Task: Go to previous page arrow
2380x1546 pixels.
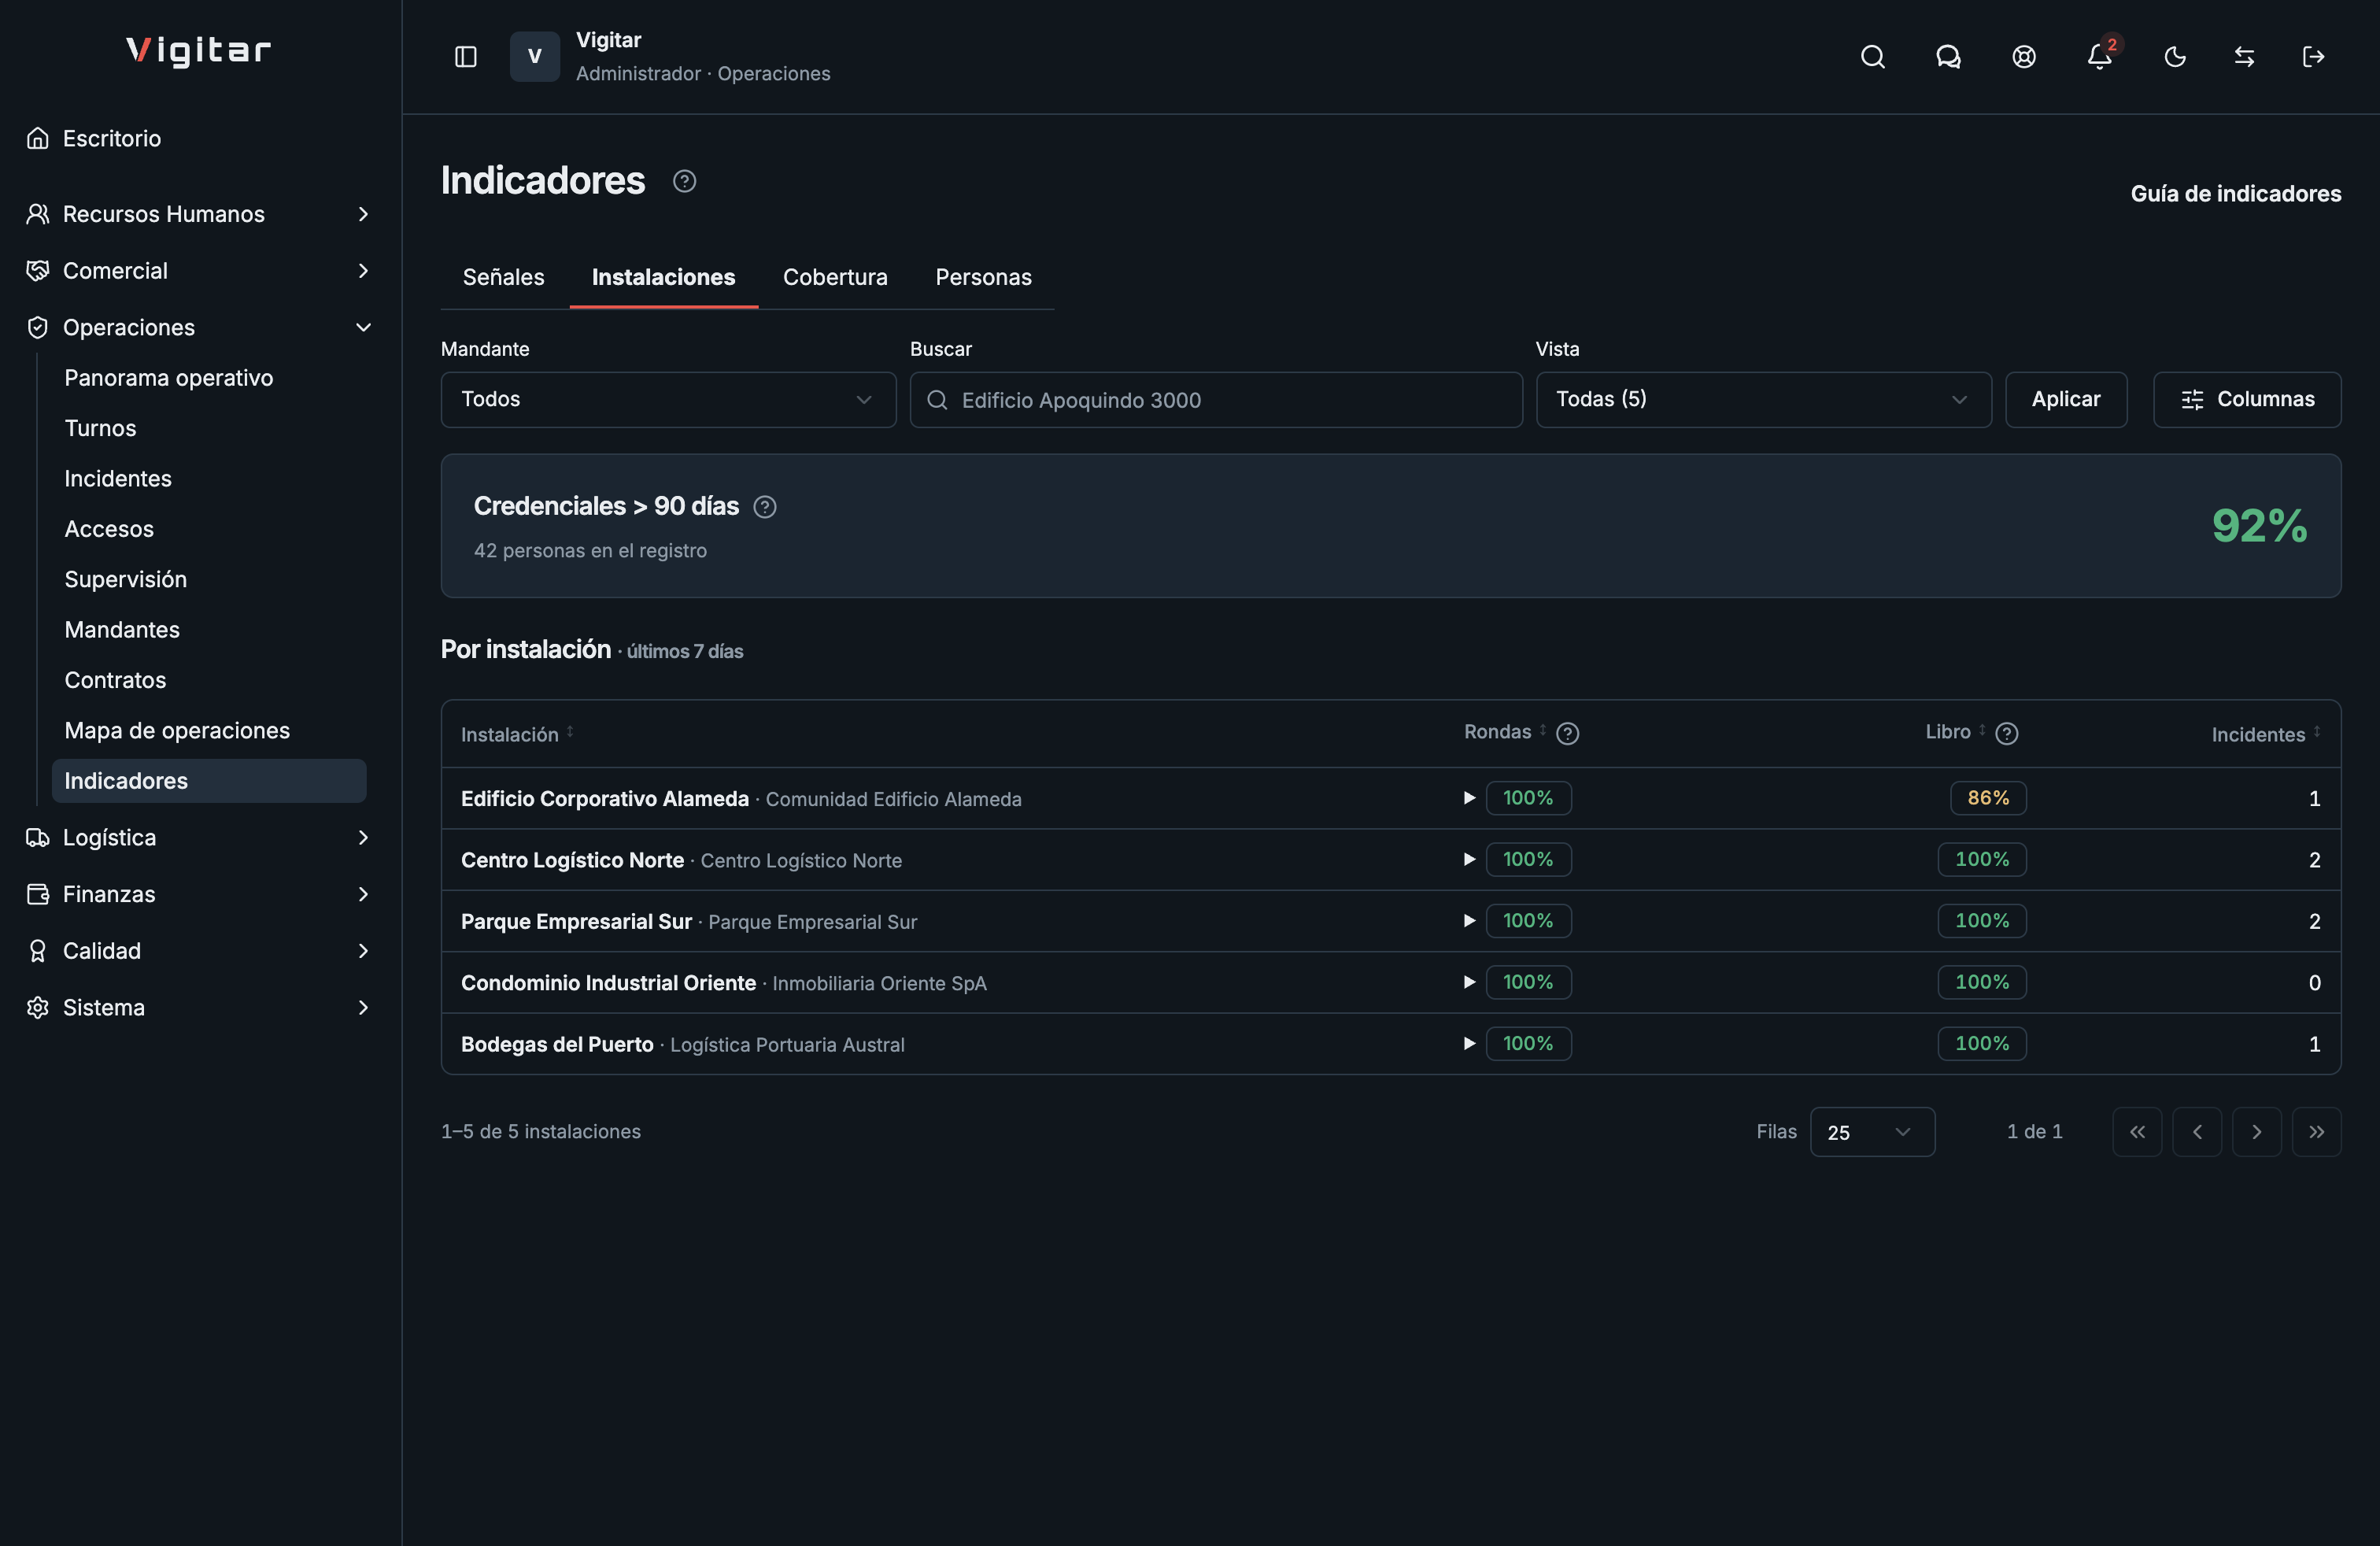Action: tap(2197, 1132)
